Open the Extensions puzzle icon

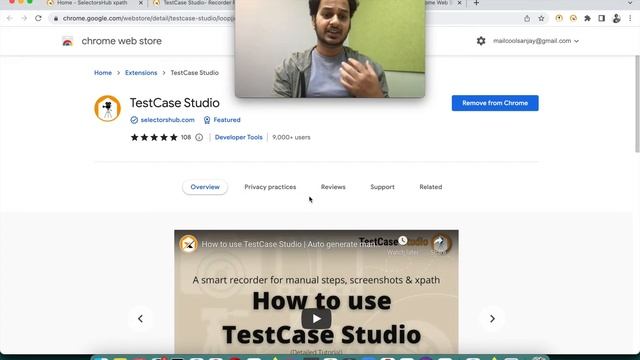[x=587, y=18]
